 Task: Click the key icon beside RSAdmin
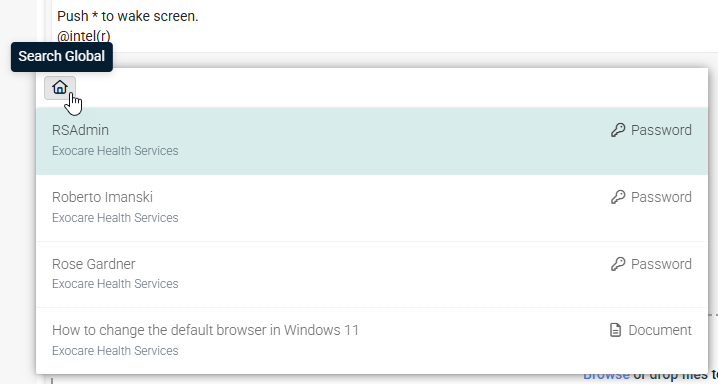coord(618,130)
